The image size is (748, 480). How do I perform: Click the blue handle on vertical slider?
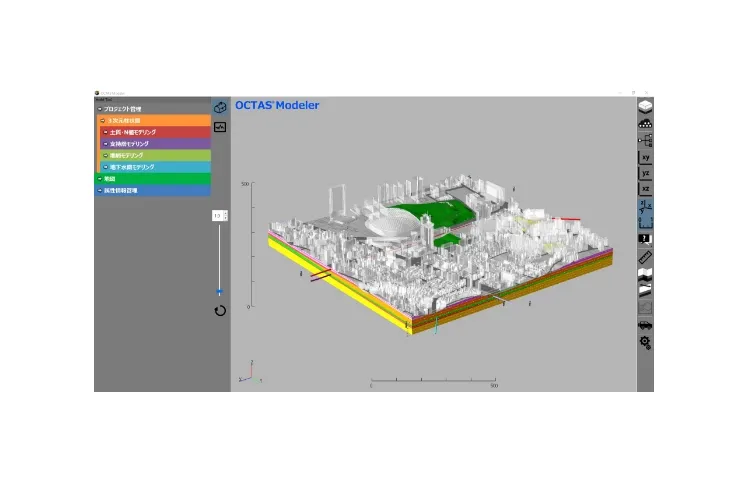pos(219,291)
